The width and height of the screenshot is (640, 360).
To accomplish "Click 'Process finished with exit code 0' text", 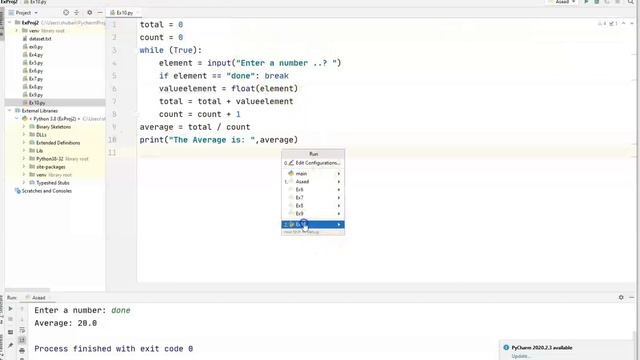I will pyautogui.click(x=113, y=349).
